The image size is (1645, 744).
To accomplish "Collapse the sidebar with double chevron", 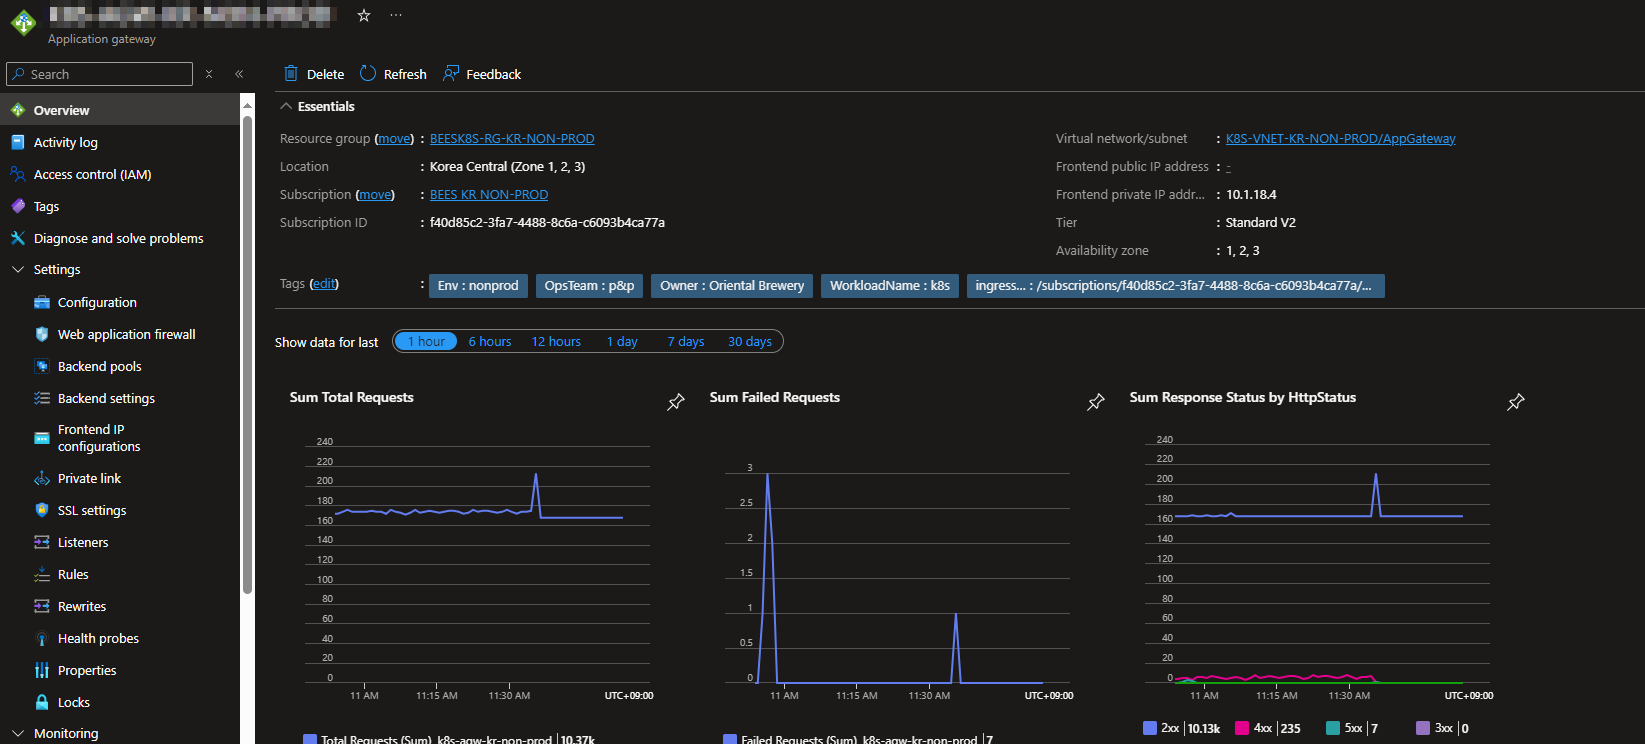I will tap(239, 74).
